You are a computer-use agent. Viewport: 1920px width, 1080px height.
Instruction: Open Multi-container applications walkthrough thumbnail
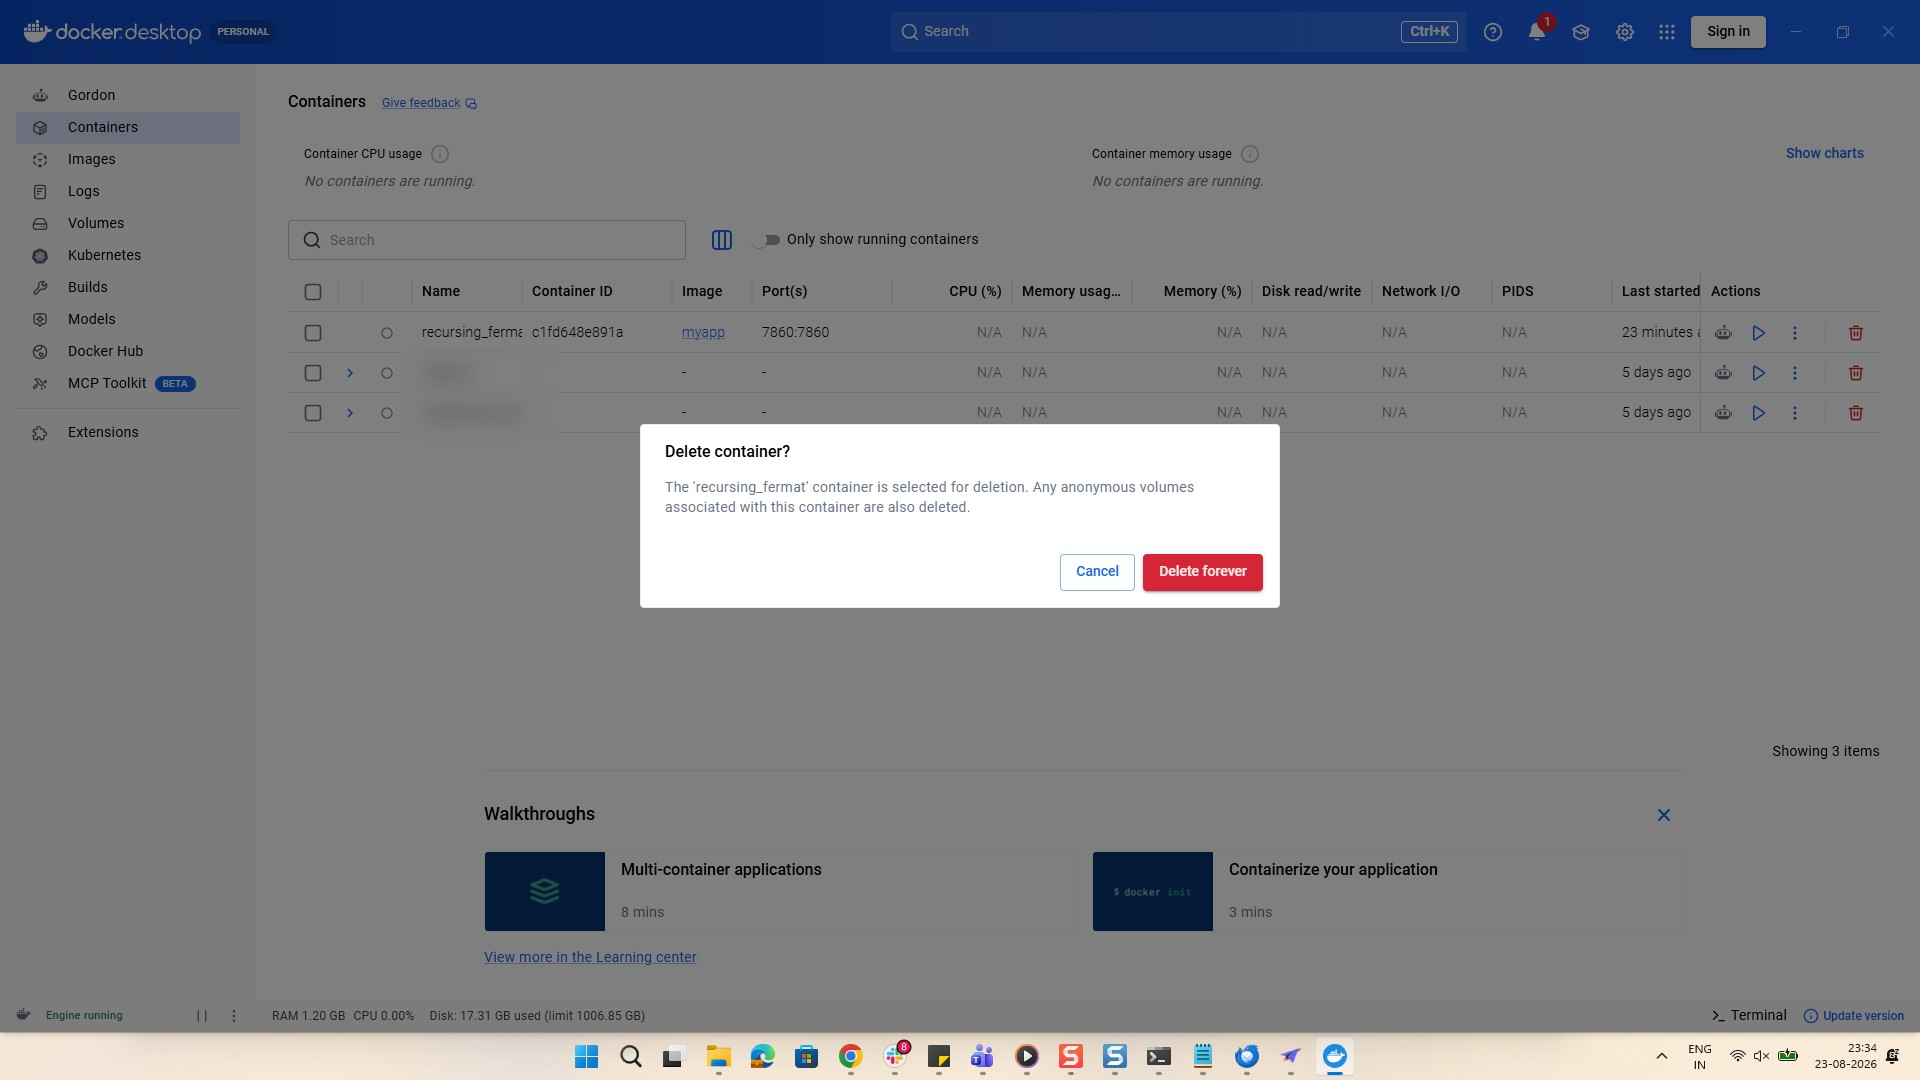click(x=545, y=891)
